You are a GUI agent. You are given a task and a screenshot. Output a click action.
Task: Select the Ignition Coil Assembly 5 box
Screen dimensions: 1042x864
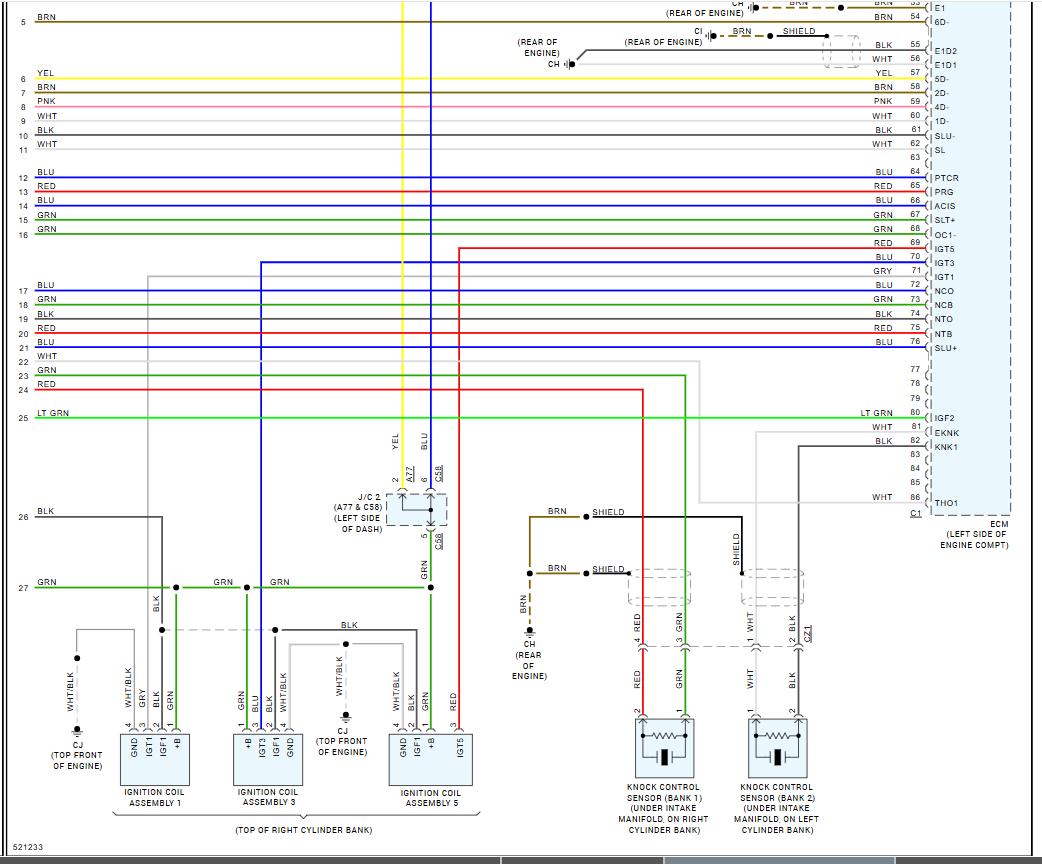pyautogui.click(x=430, y=759)
